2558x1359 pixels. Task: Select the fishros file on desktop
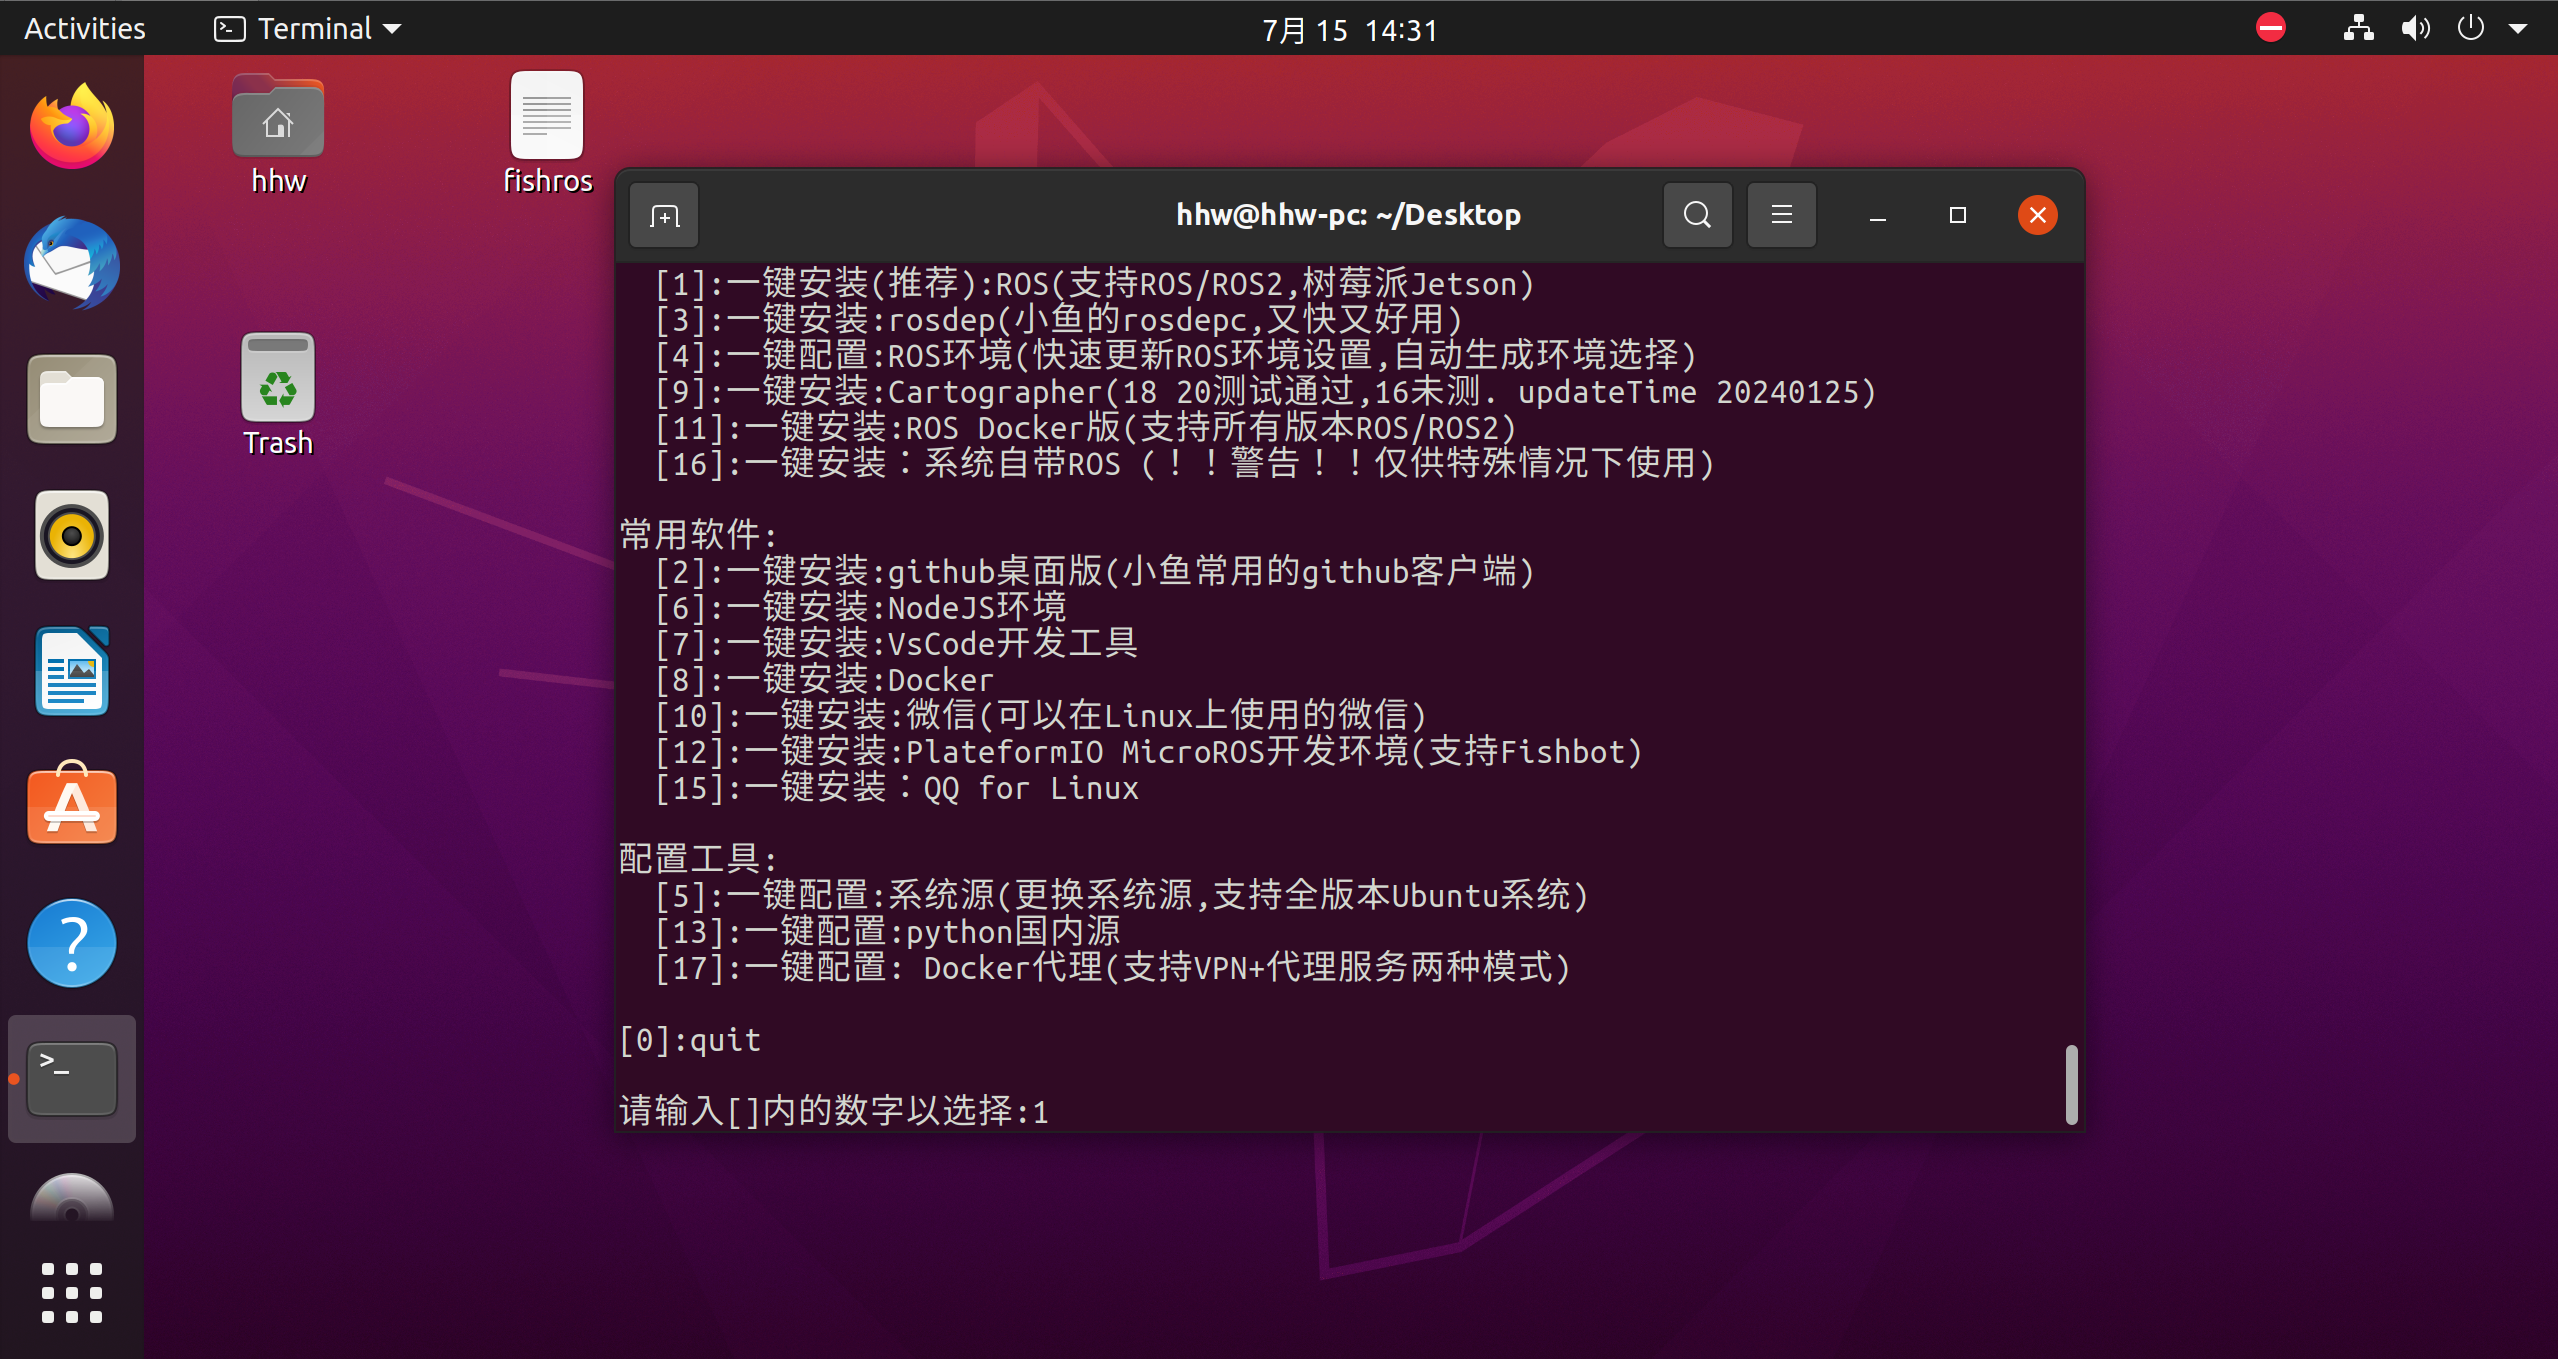click(x=547, y=133)
